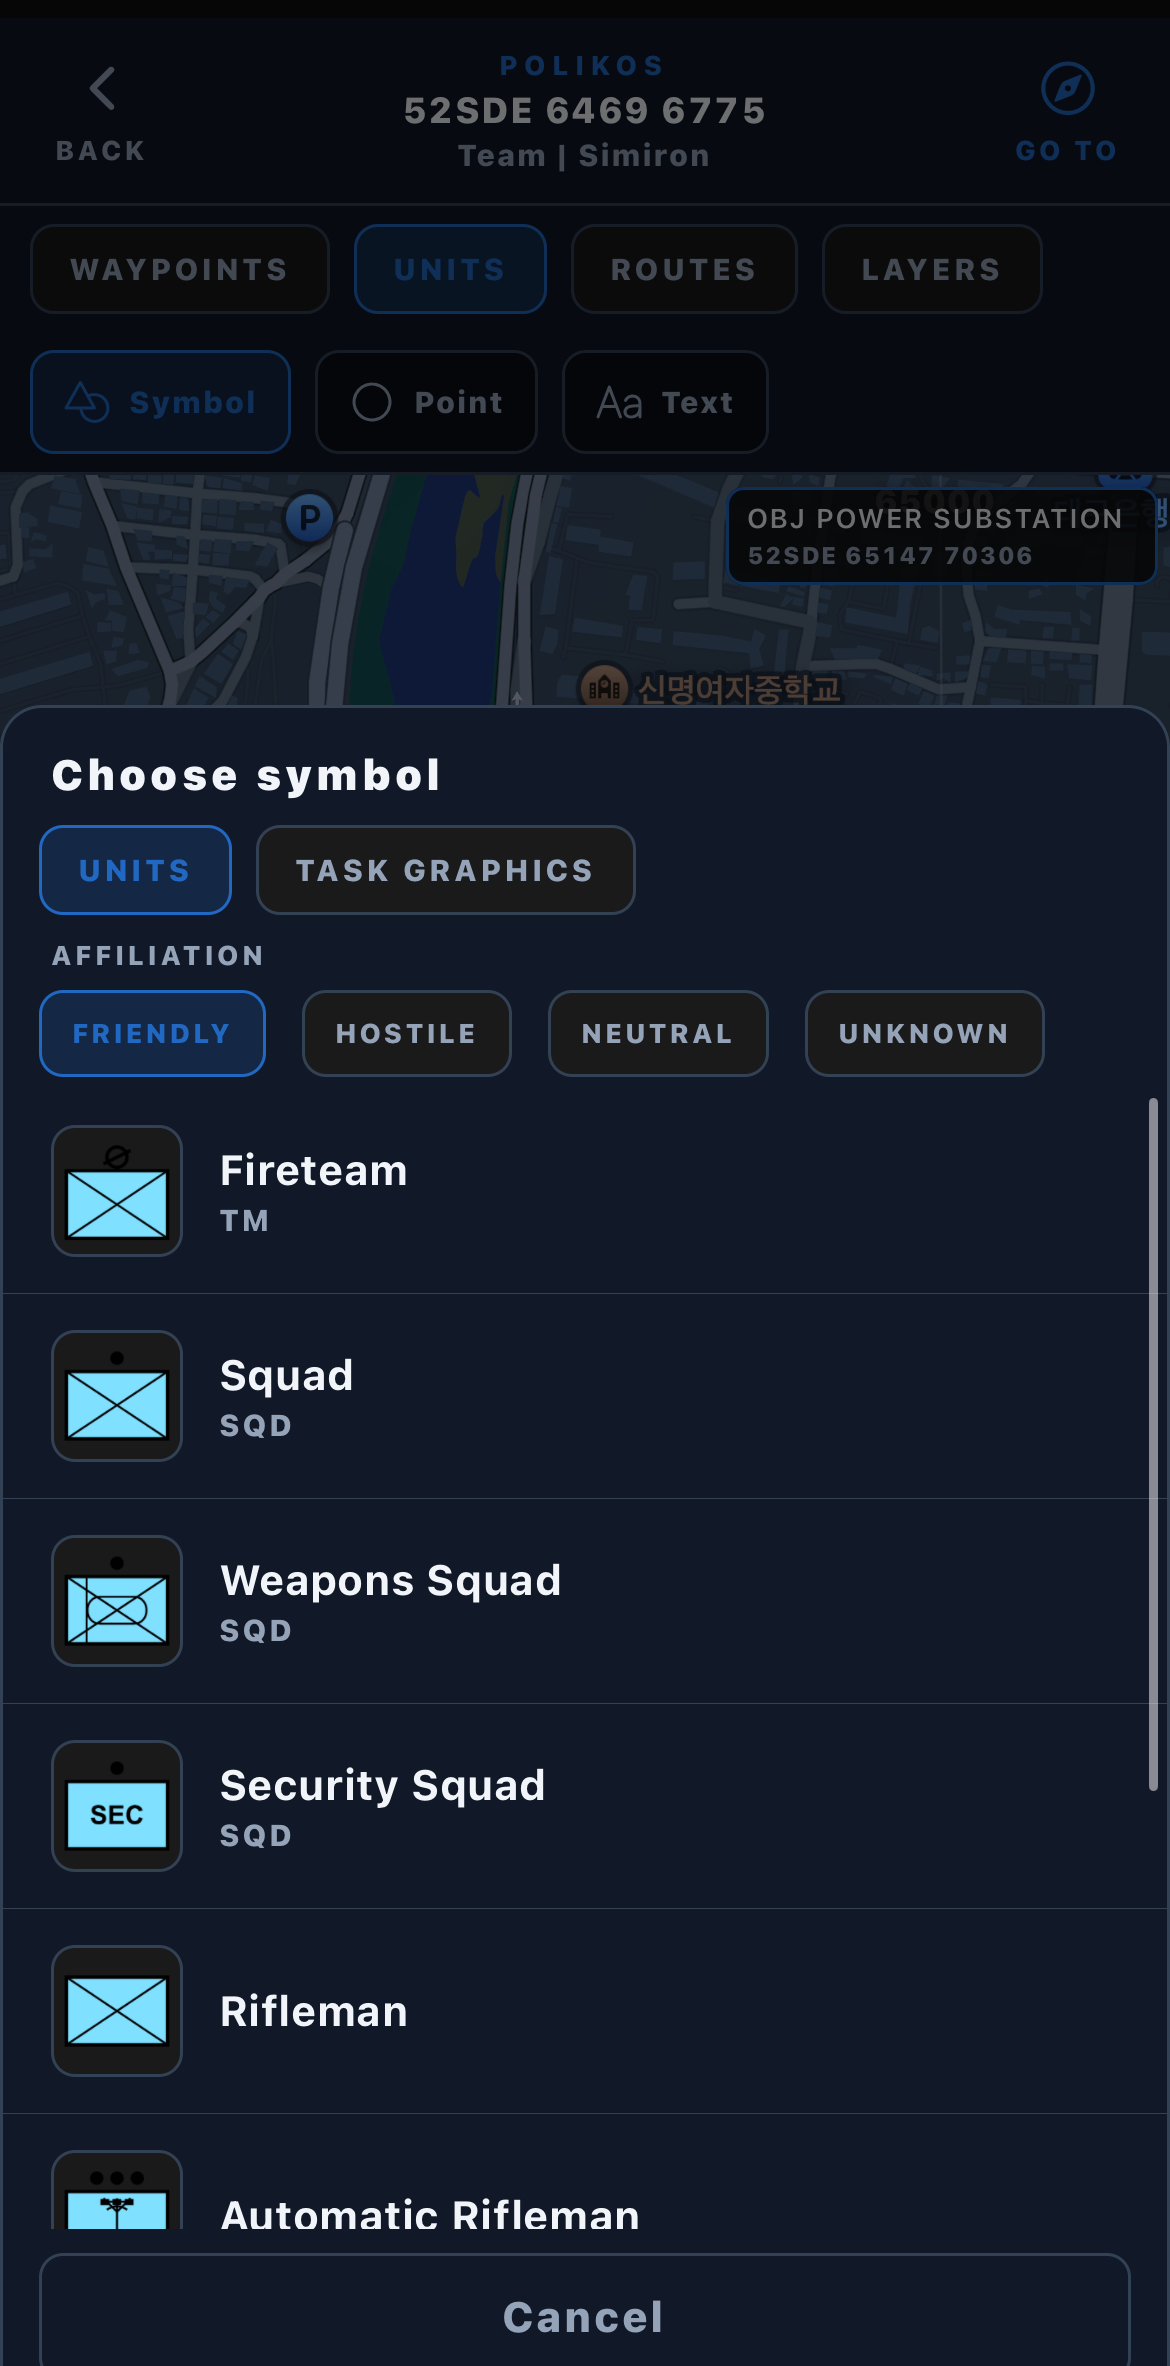Click the symbol list scrollbar

coord(1153,1445)
